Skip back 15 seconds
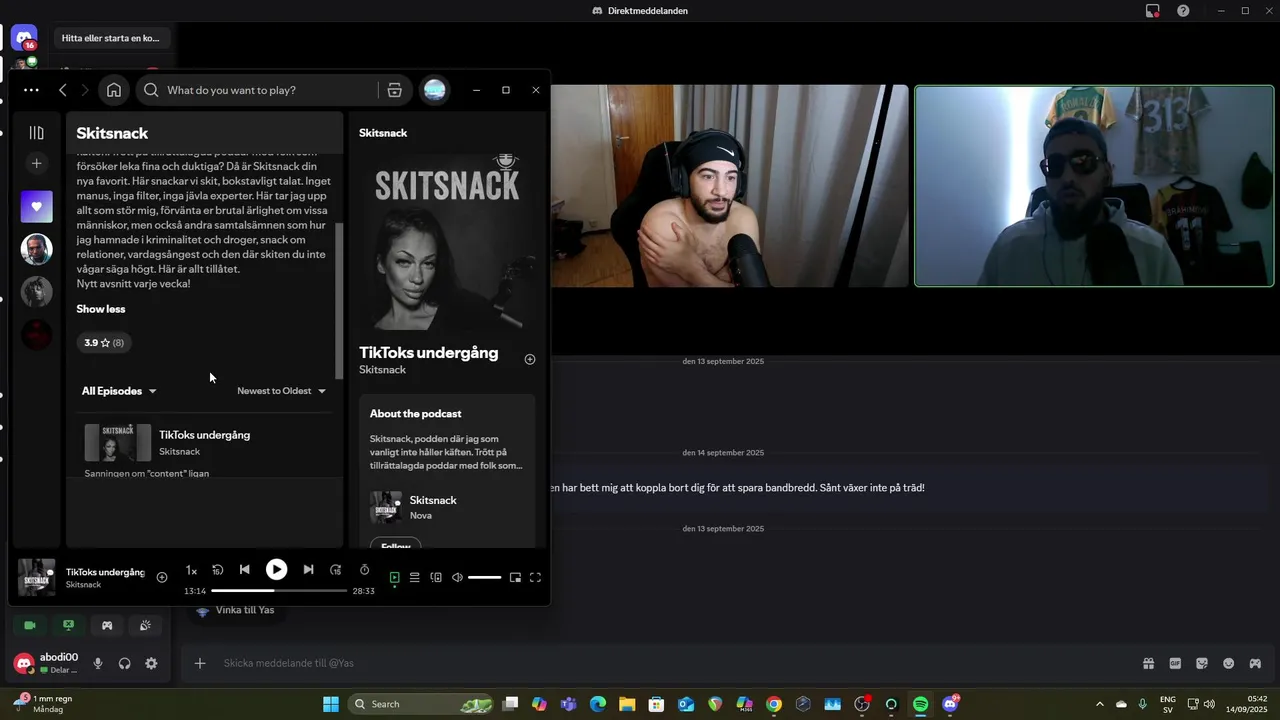Screen dimensions: 1280x720 [217, 570]
